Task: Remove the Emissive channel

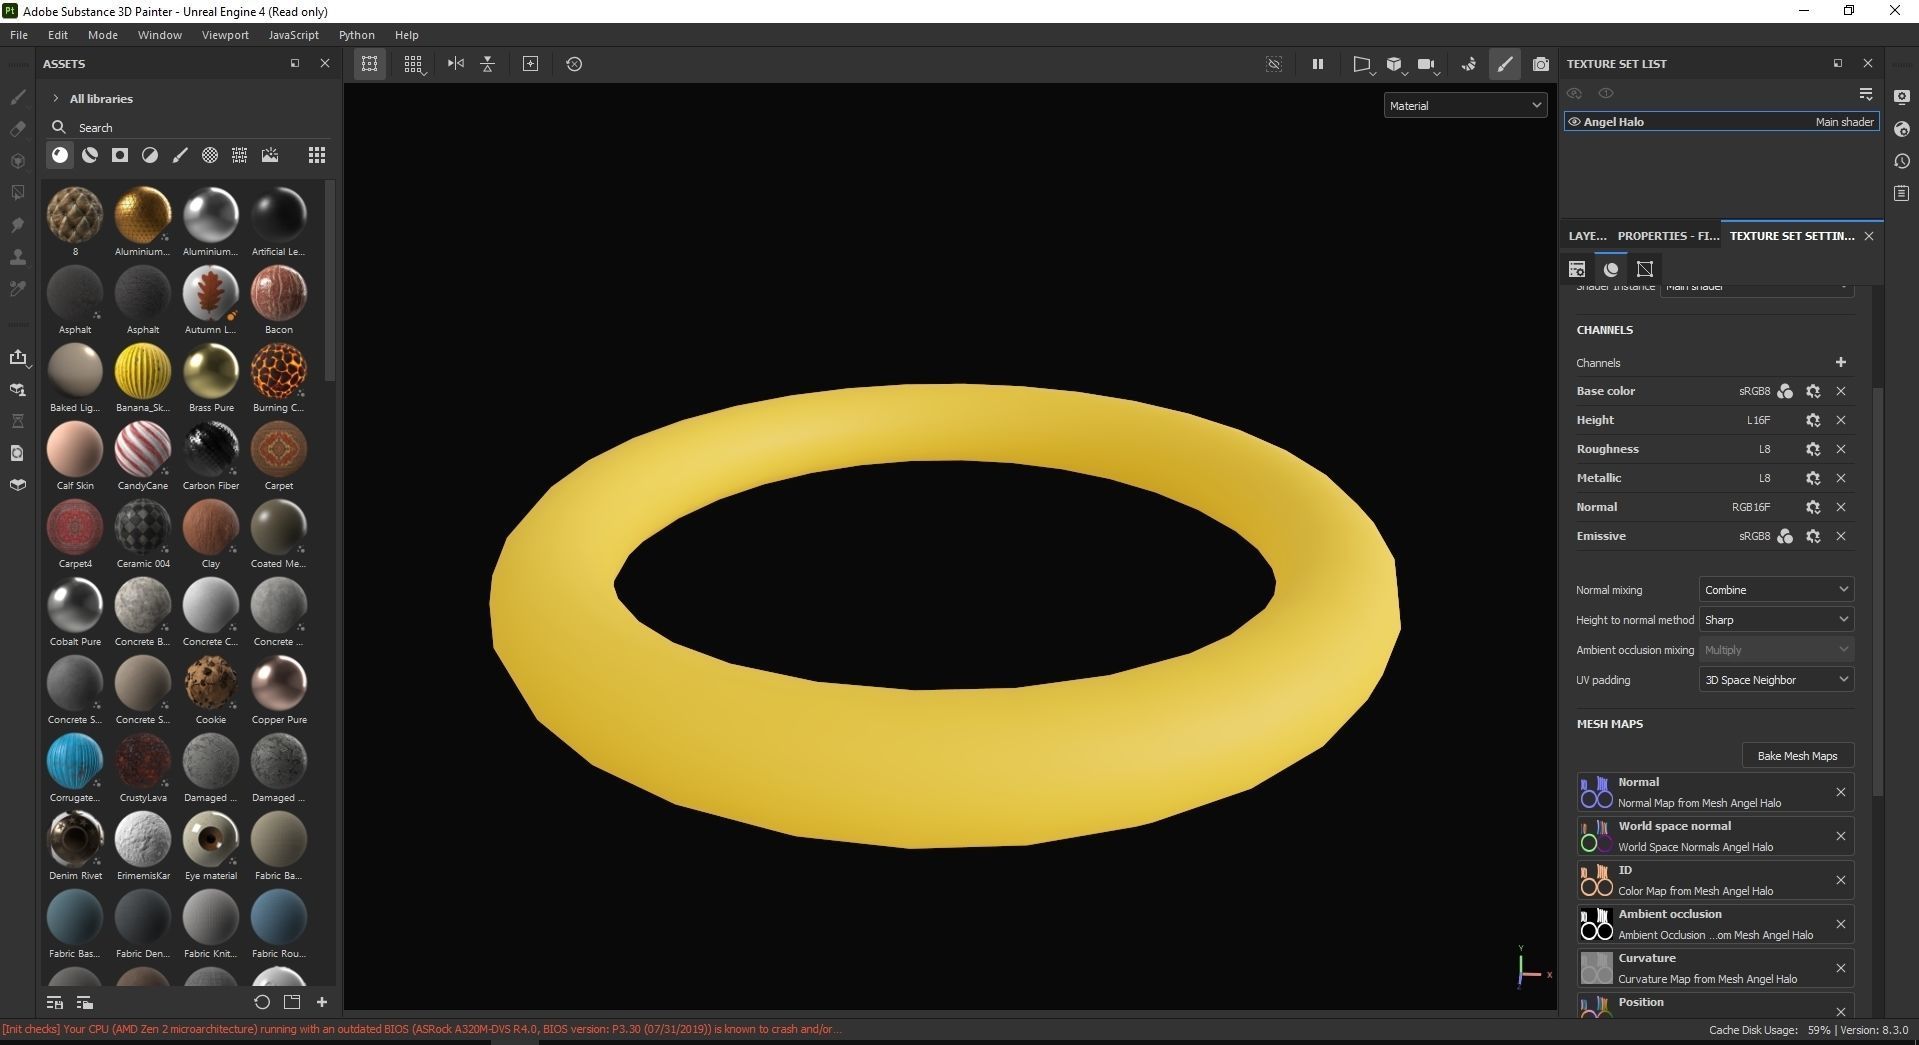Action: 1841,536
